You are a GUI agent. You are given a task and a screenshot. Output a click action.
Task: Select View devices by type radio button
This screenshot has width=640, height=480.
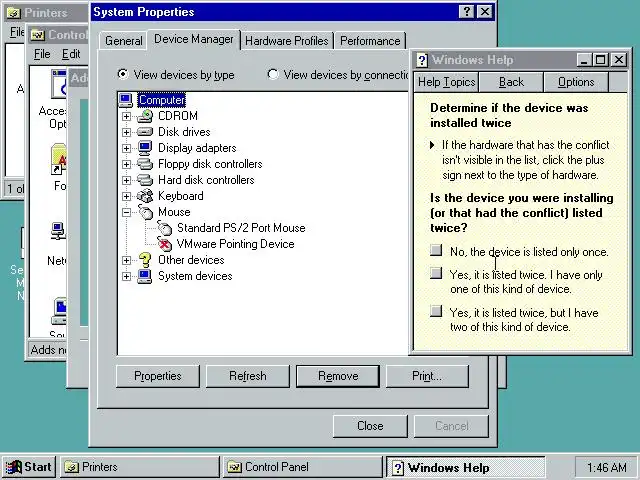click(122, 74)
